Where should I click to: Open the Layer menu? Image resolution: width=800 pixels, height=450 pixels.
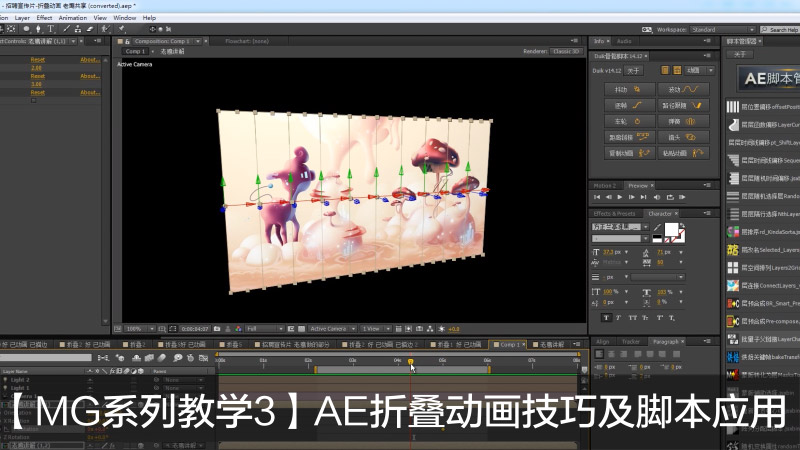click(22, 17)
